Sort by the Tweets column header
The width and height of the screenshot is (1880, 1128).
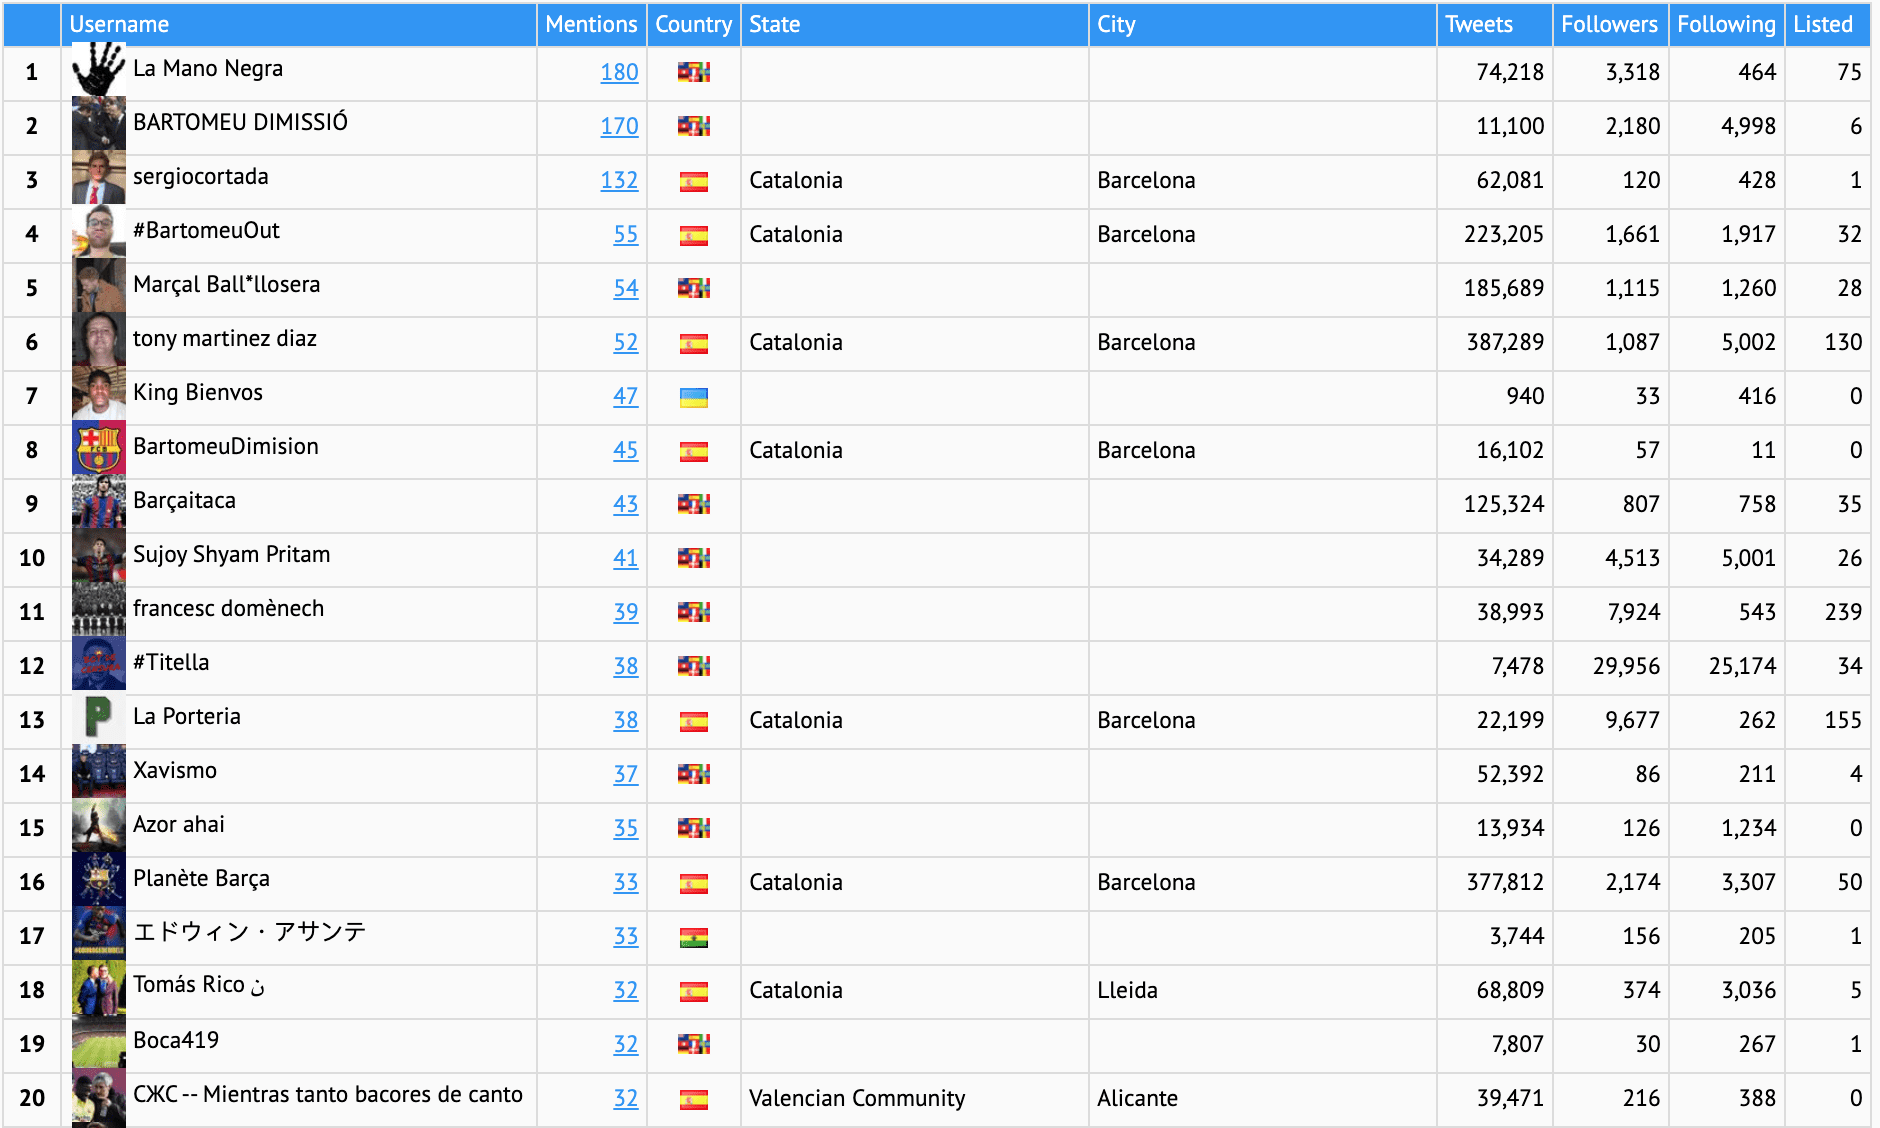tap(1478, 24)
